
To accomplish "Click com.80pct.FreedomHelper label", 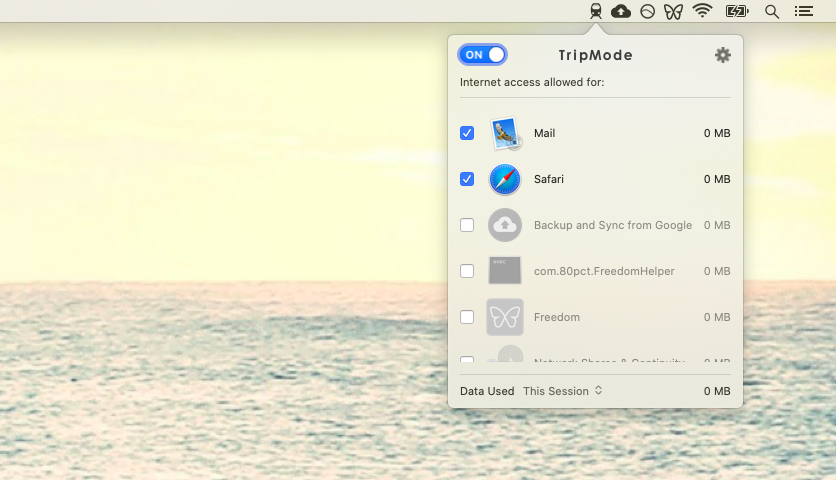I will point(604,271).
